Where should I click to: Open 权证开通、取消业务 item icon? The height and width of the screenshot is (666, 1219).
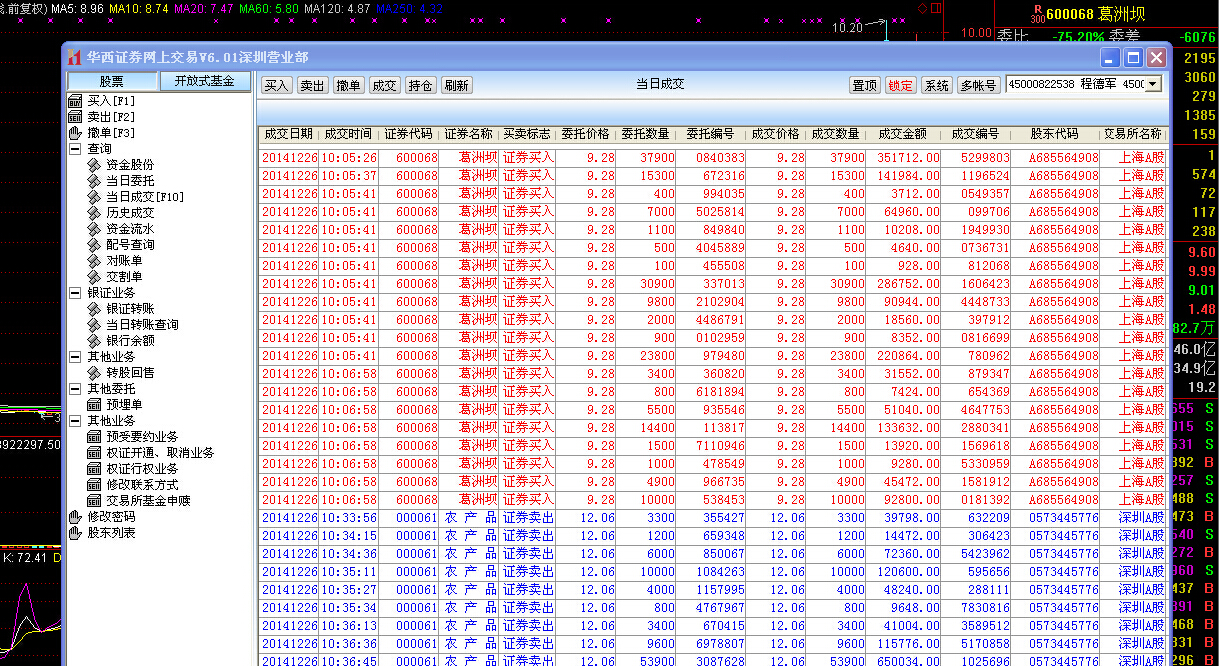pyautogui.click(x=94, y=453)
